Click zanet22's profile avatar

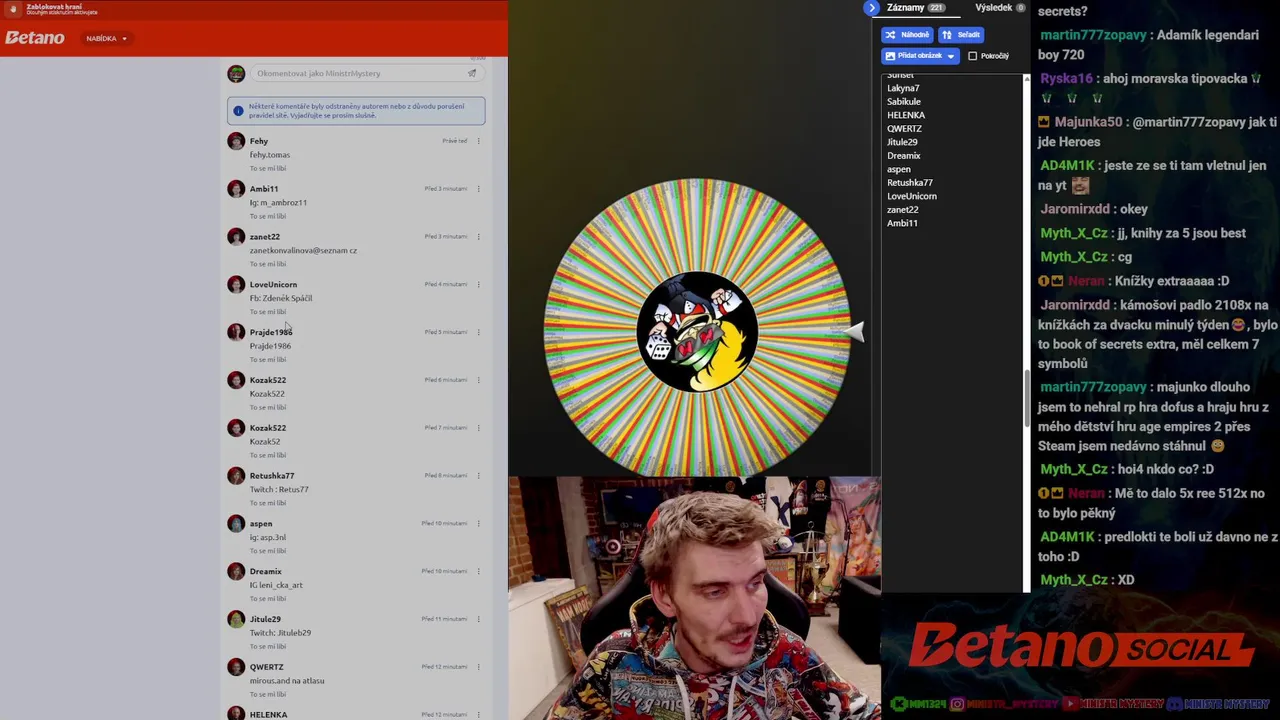coord(236,237)
